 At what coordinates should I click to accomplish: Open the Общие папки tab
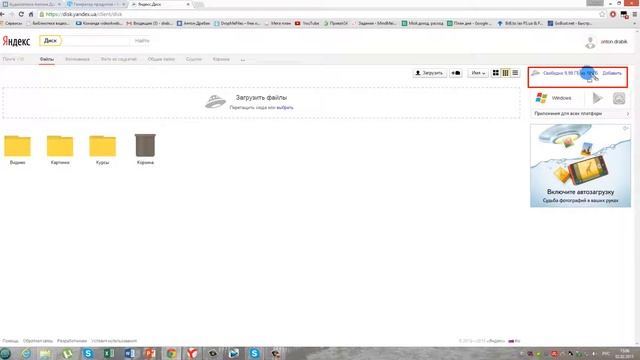click(161, 59)
